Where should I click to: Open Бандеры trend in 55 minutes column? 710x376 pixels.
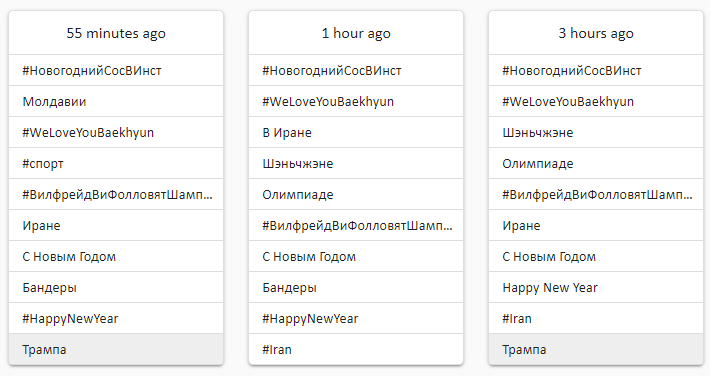(x=116, y=288)
